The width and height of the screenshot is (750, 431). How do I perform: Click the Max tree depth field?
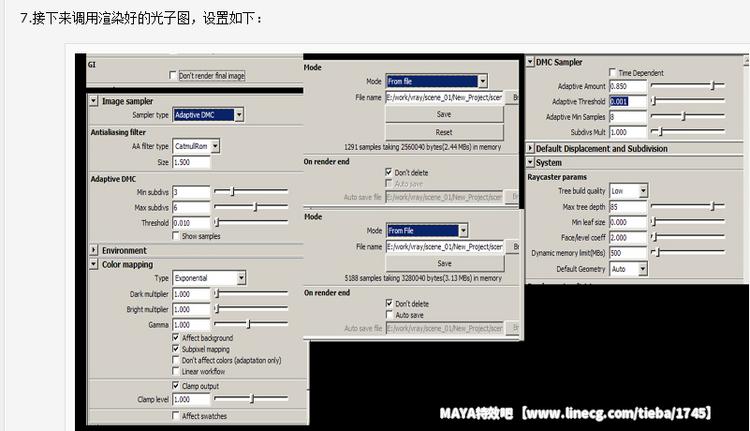coord(628,207)
